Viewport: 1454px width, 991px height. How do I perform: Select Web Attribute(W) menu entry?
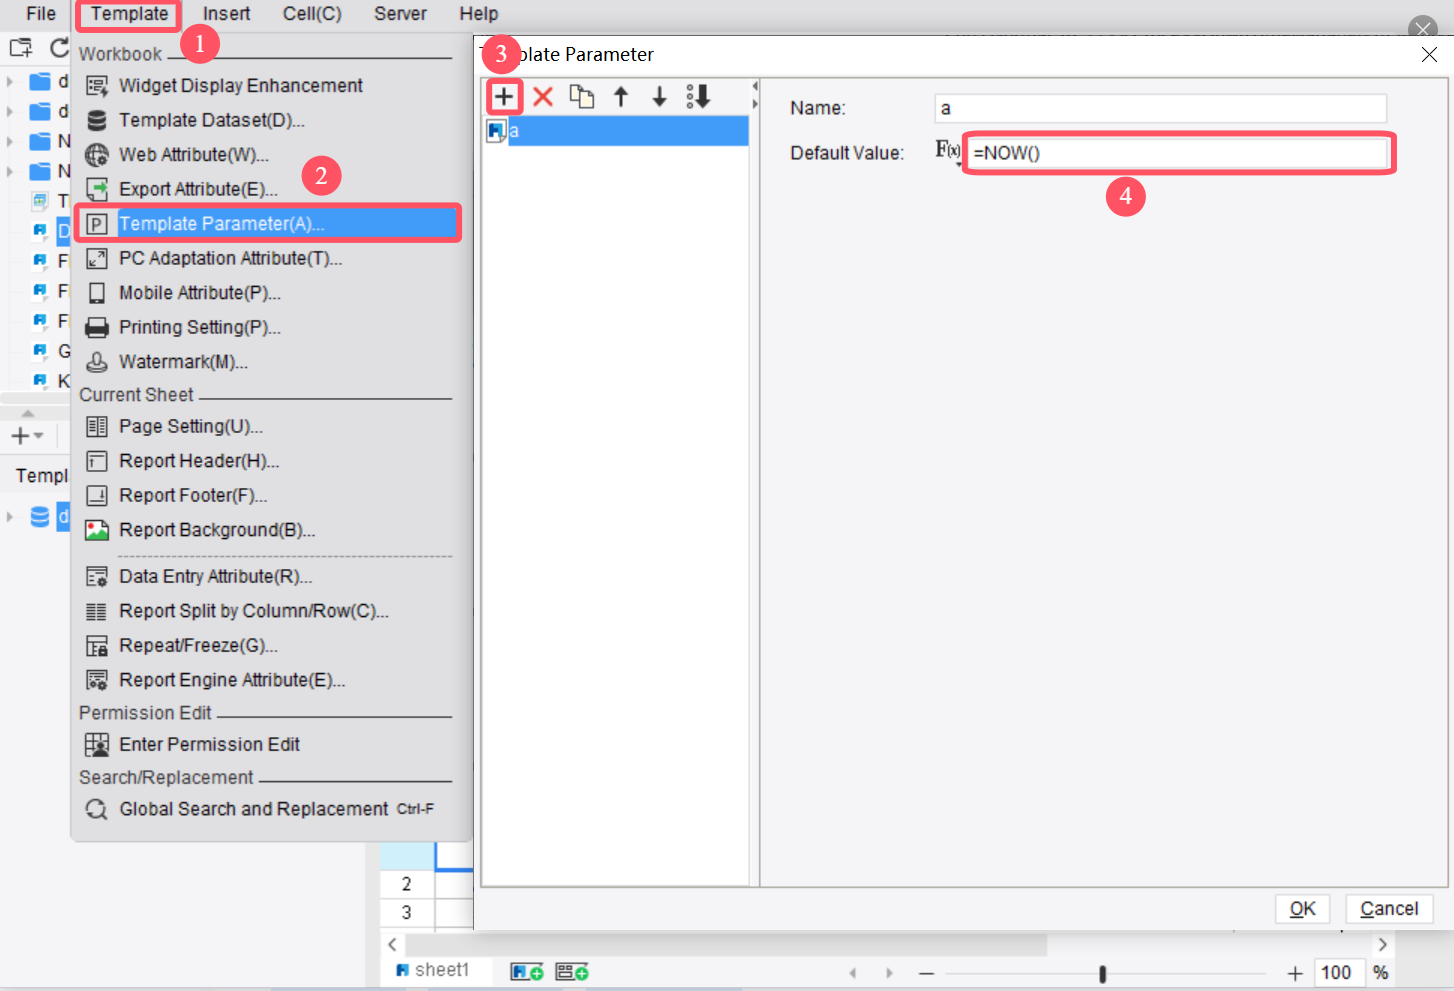[x=194, y=155]
